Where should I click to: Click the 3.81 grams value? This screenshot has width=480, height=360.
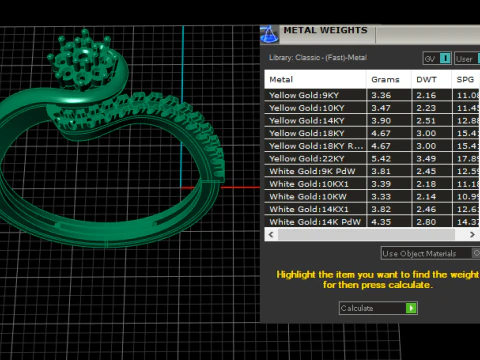381,171
